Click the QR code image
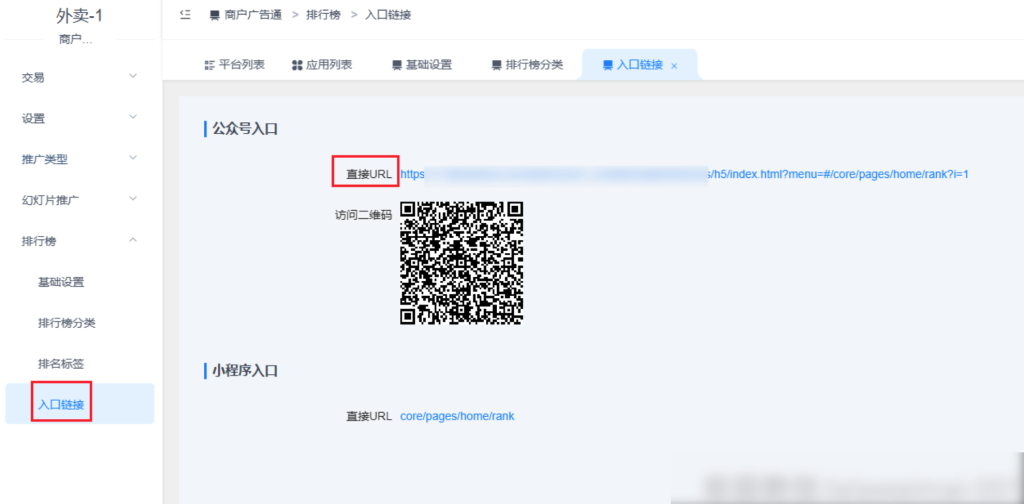 pos(461,263)
